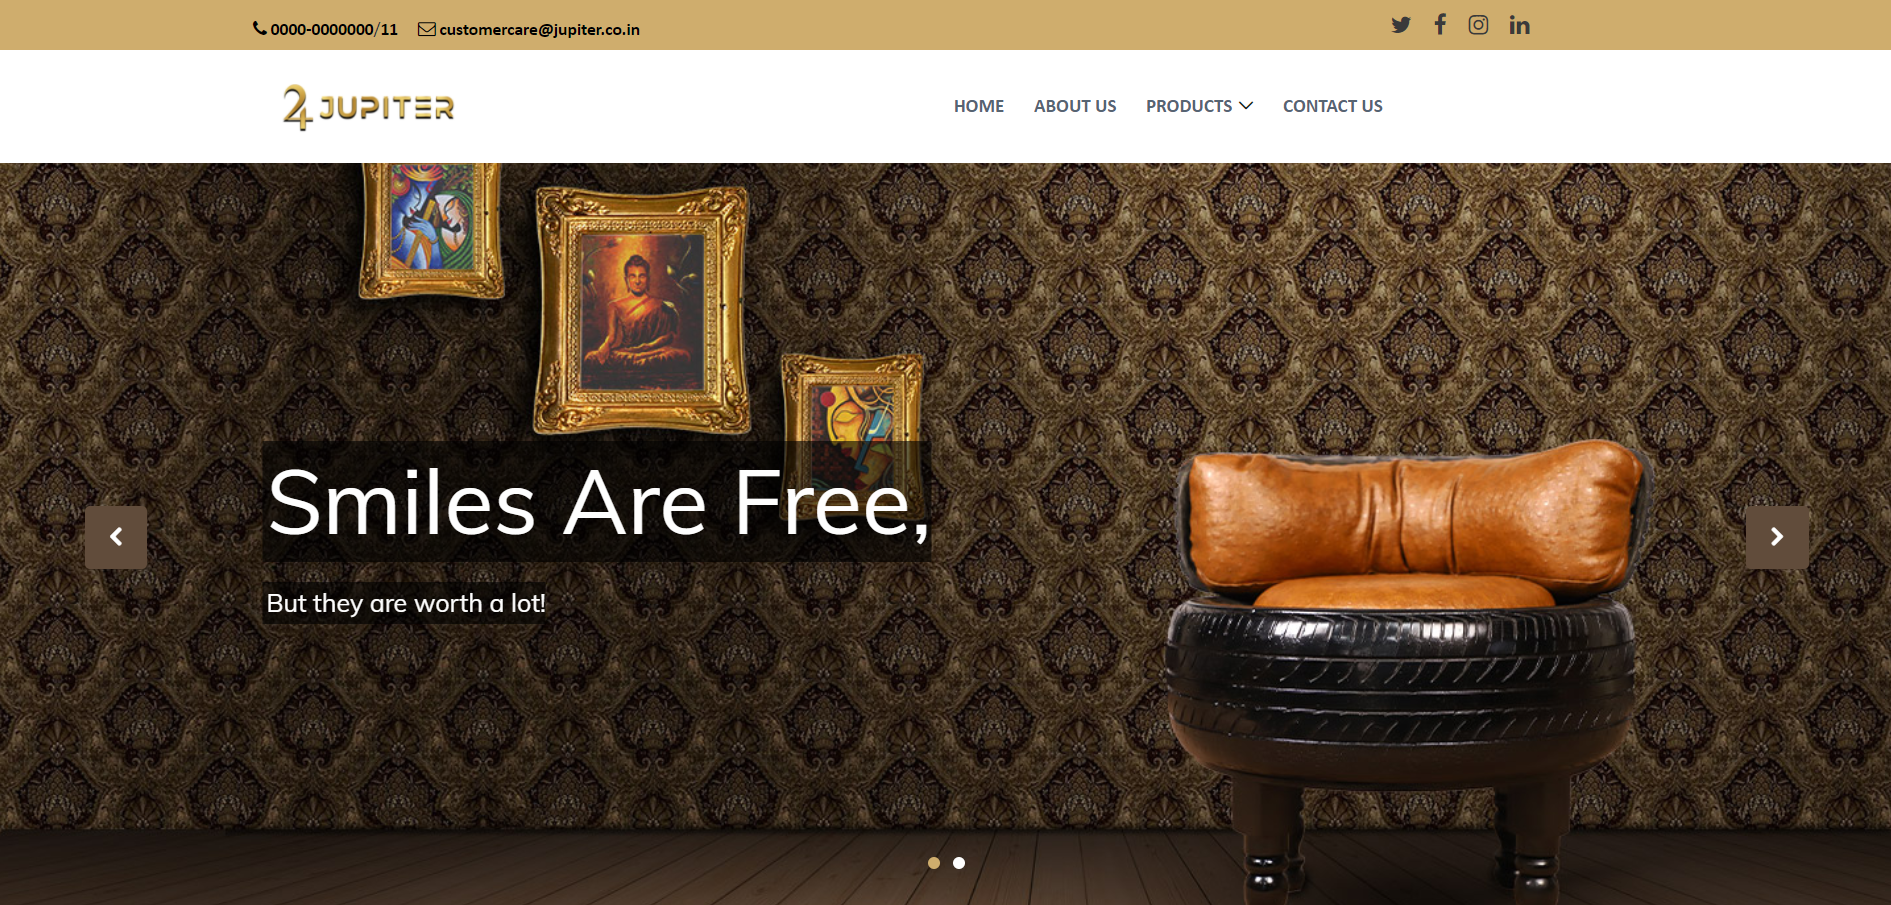Open the Twitter social link icon
Image resolution: width=1891 pixels, height=905 pixels.
[x=1401, y=25]
